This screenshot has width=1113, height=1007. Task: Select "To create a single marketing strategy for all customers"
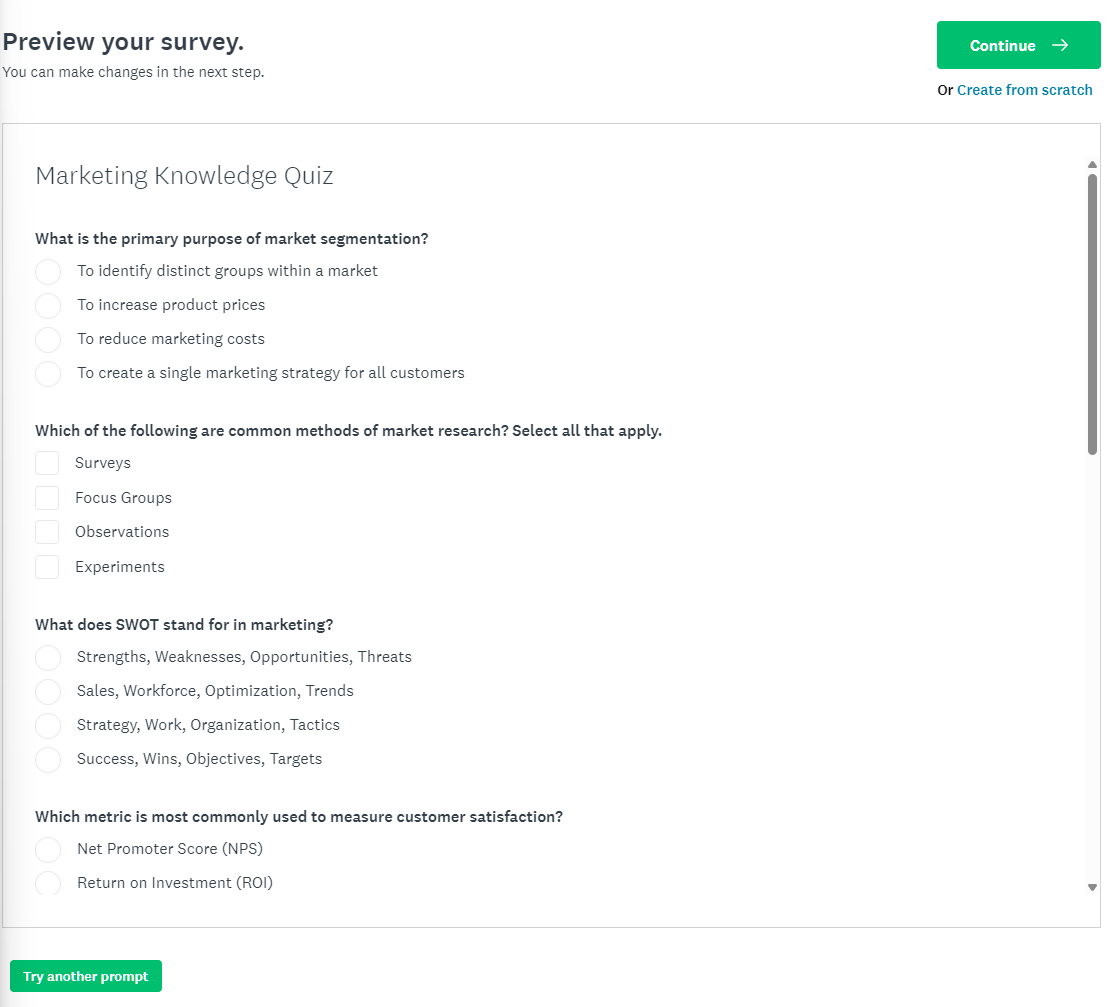[x=48, y=373]
